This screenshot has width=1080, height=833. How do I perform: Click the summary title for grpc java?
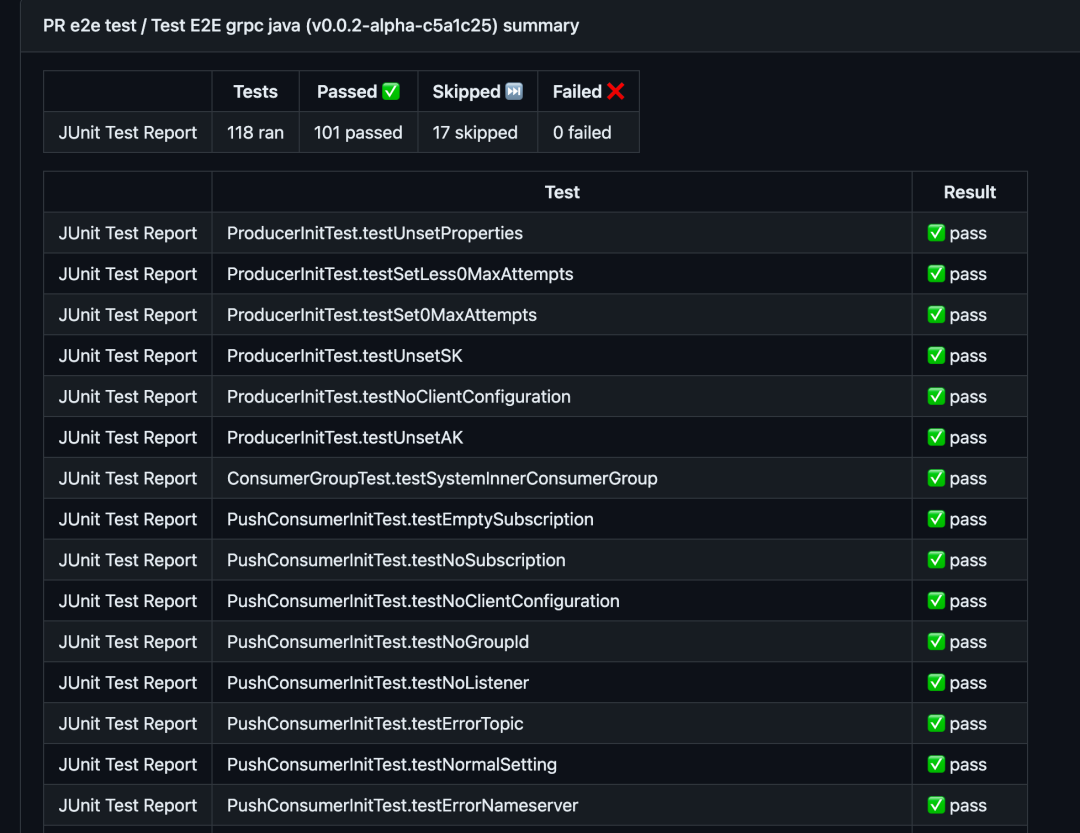311,26
